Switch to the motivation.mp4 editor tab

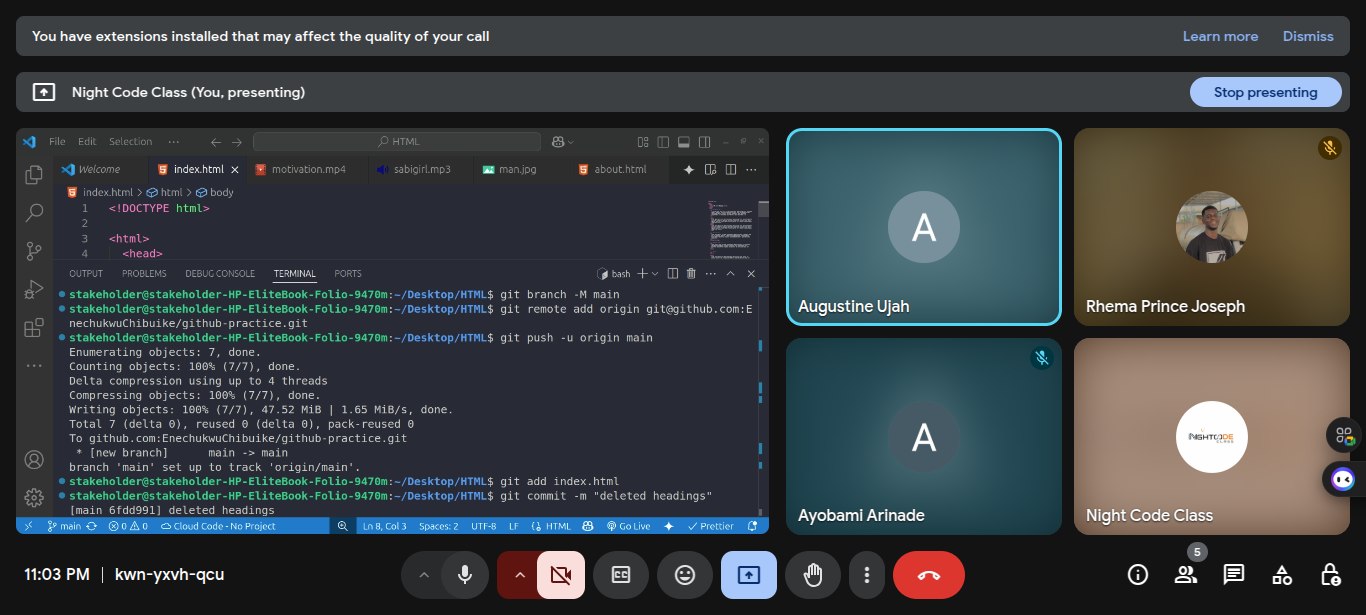pos(308,170)
